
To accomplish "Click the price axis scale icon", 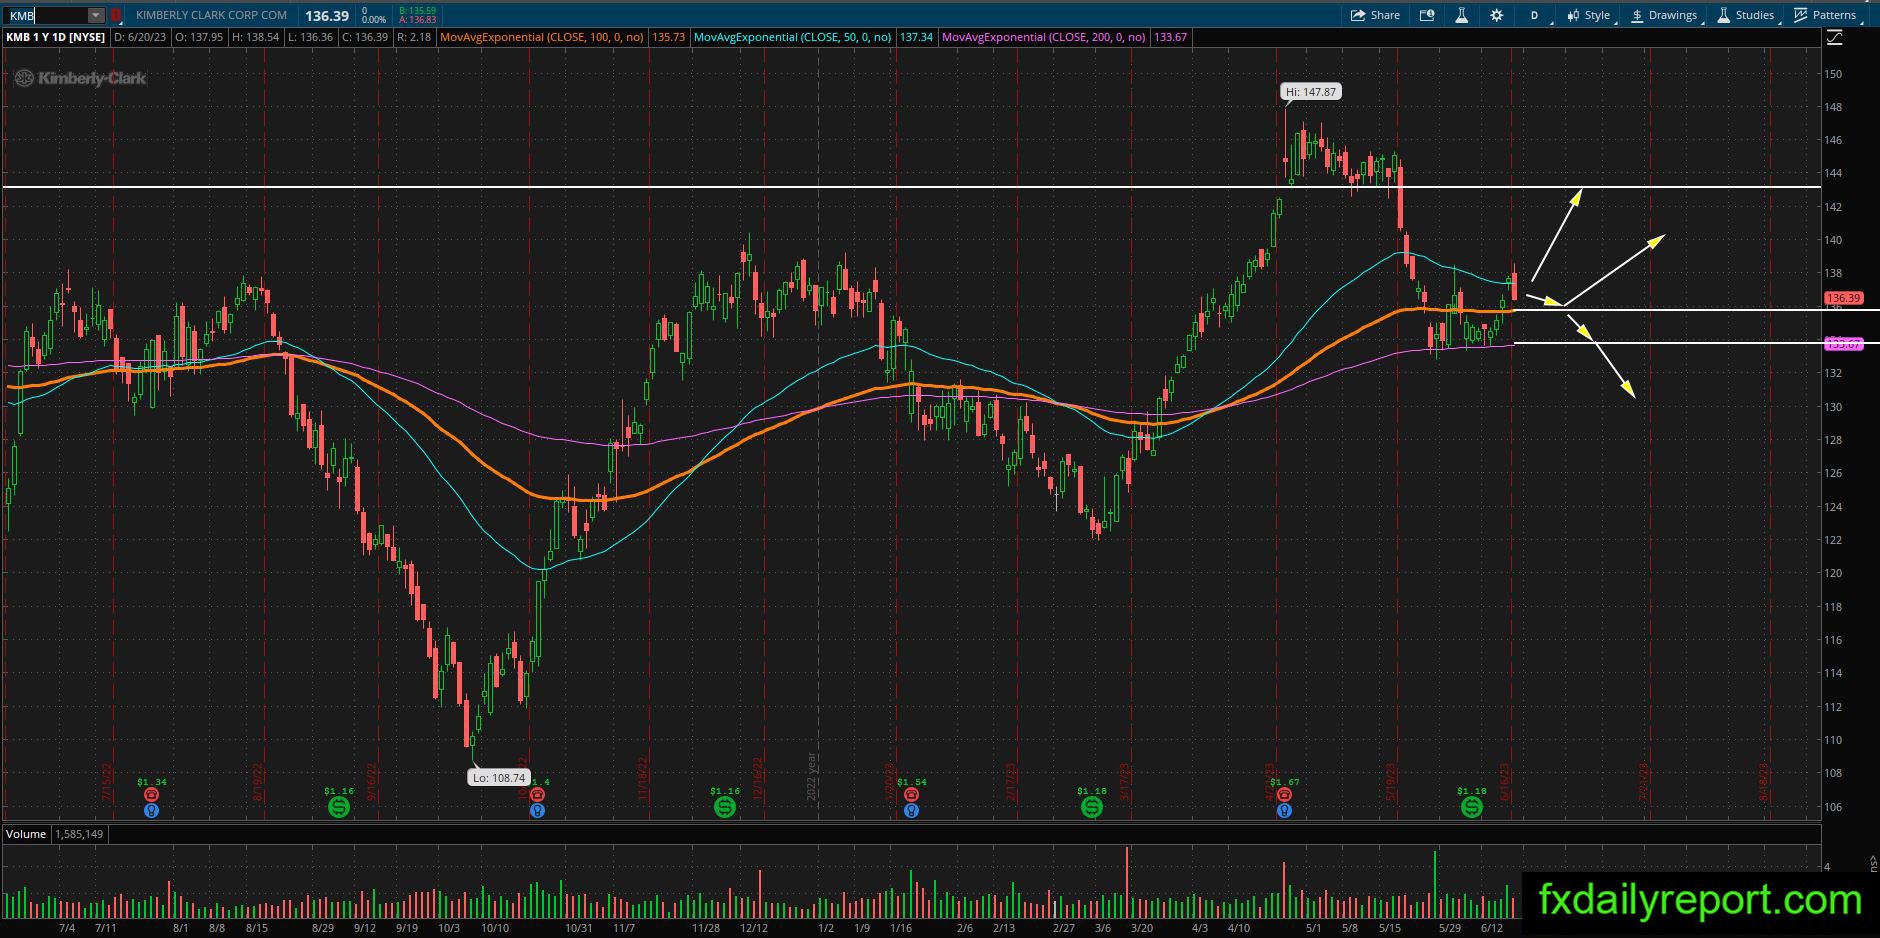I will (x=1834, y=37).
